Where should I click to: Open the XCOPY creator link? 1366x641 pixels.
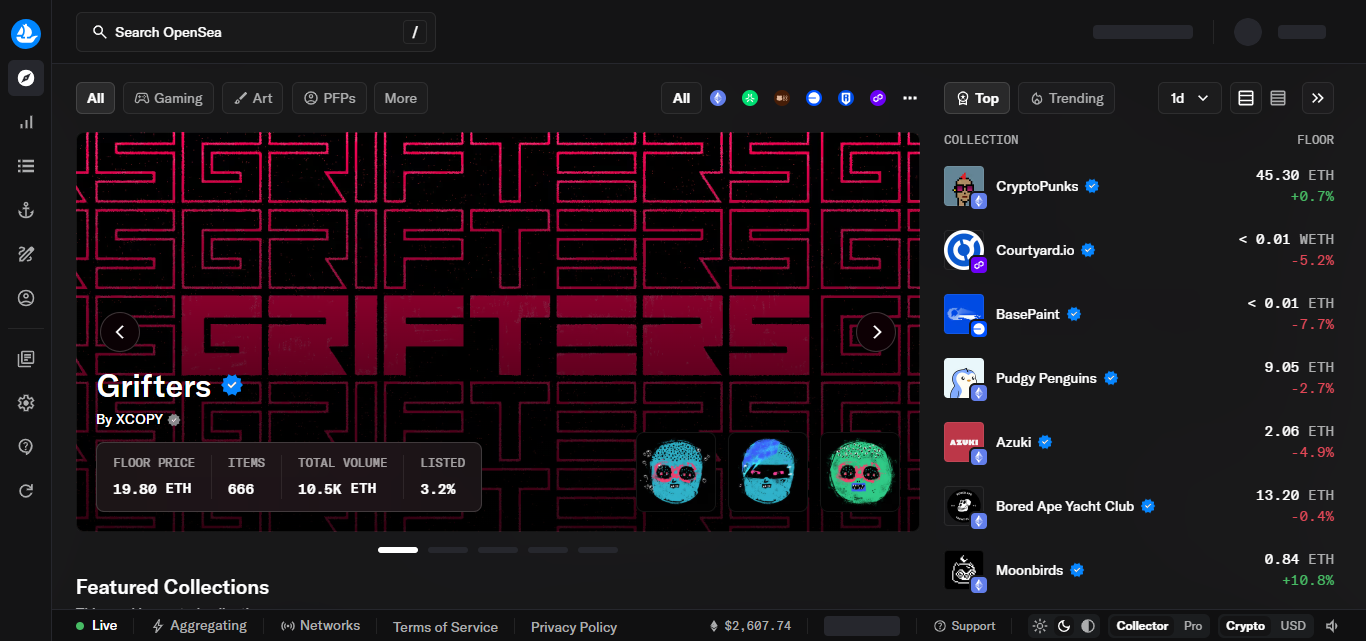[x=139, y=419]
